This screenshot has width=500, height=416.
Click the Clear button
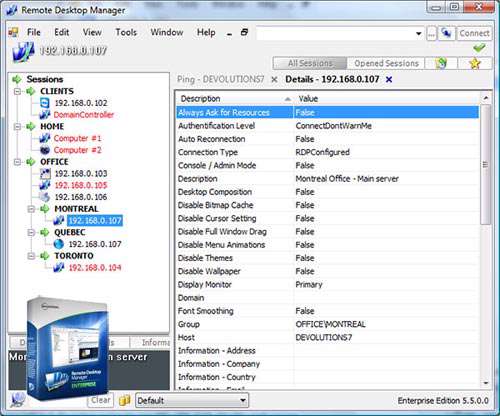(101, 400)
